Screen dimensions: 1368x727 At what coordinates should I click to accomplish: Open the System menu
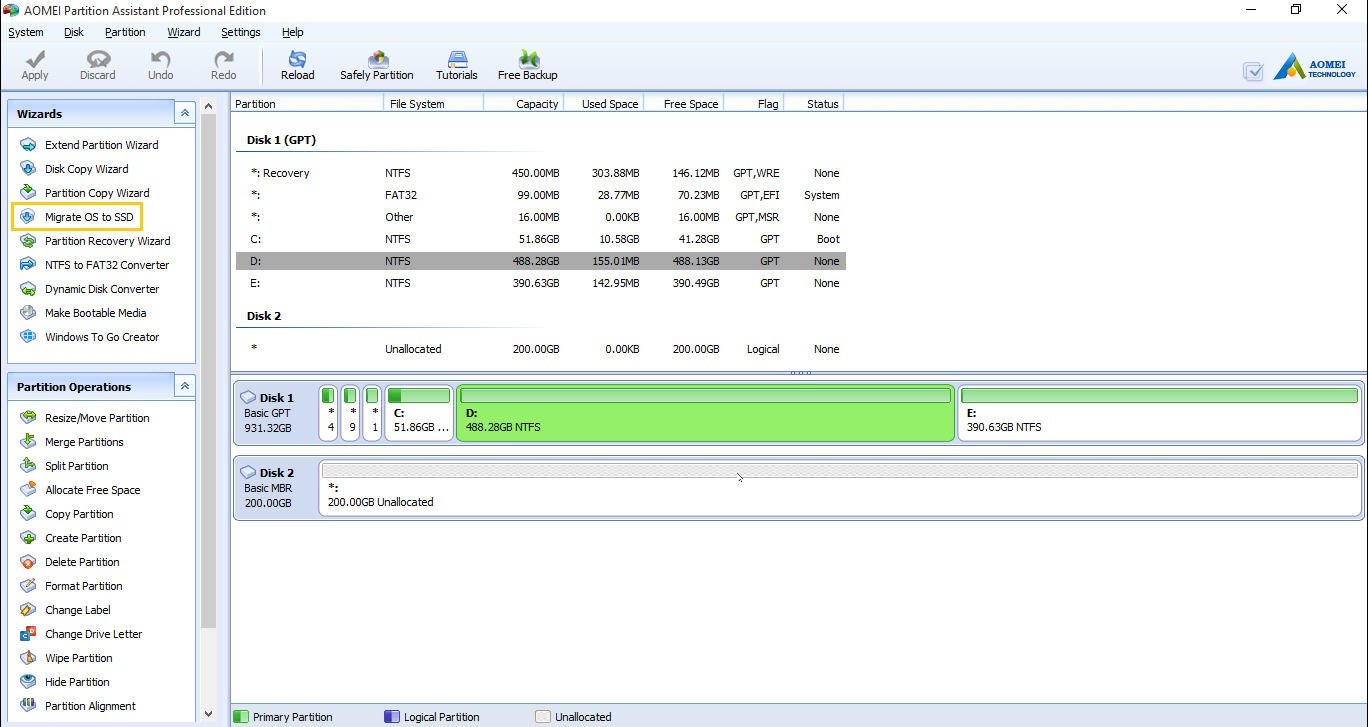pos(25,32)
